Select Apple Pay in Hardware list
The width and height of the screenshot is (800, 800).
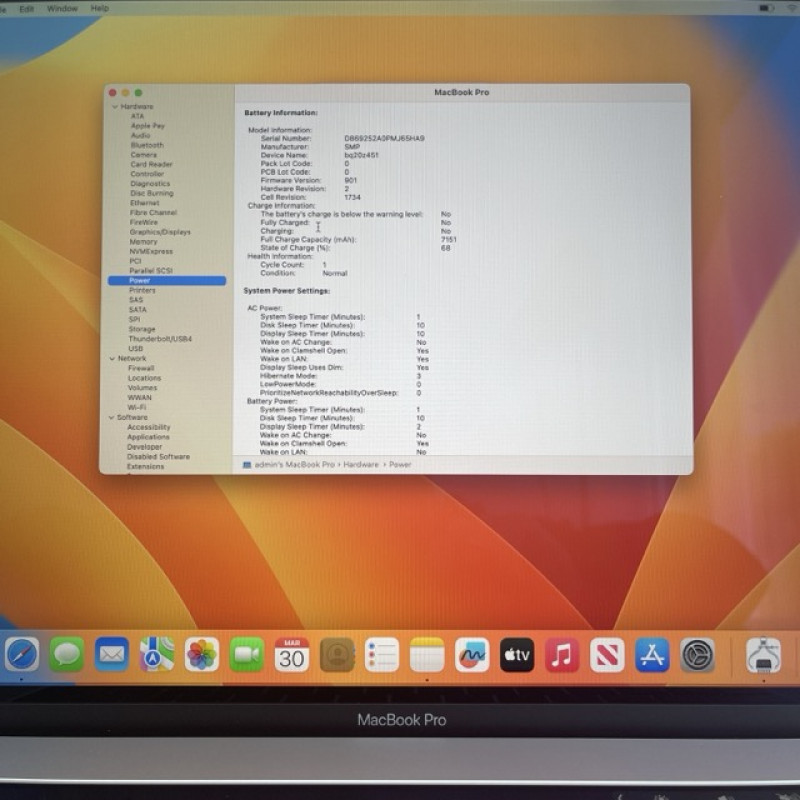(x=147, y=126)
